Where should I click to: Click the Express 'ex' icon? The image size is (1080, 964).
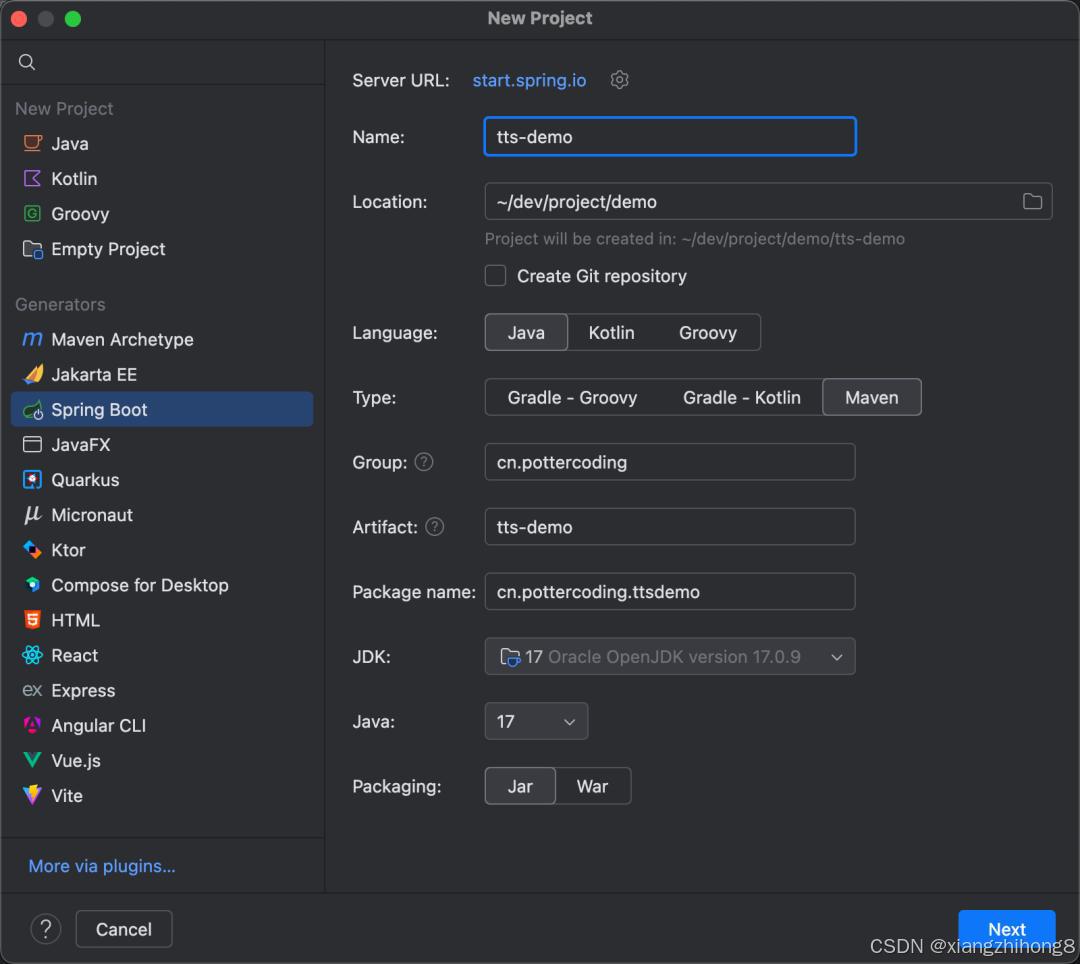(32, 690)
